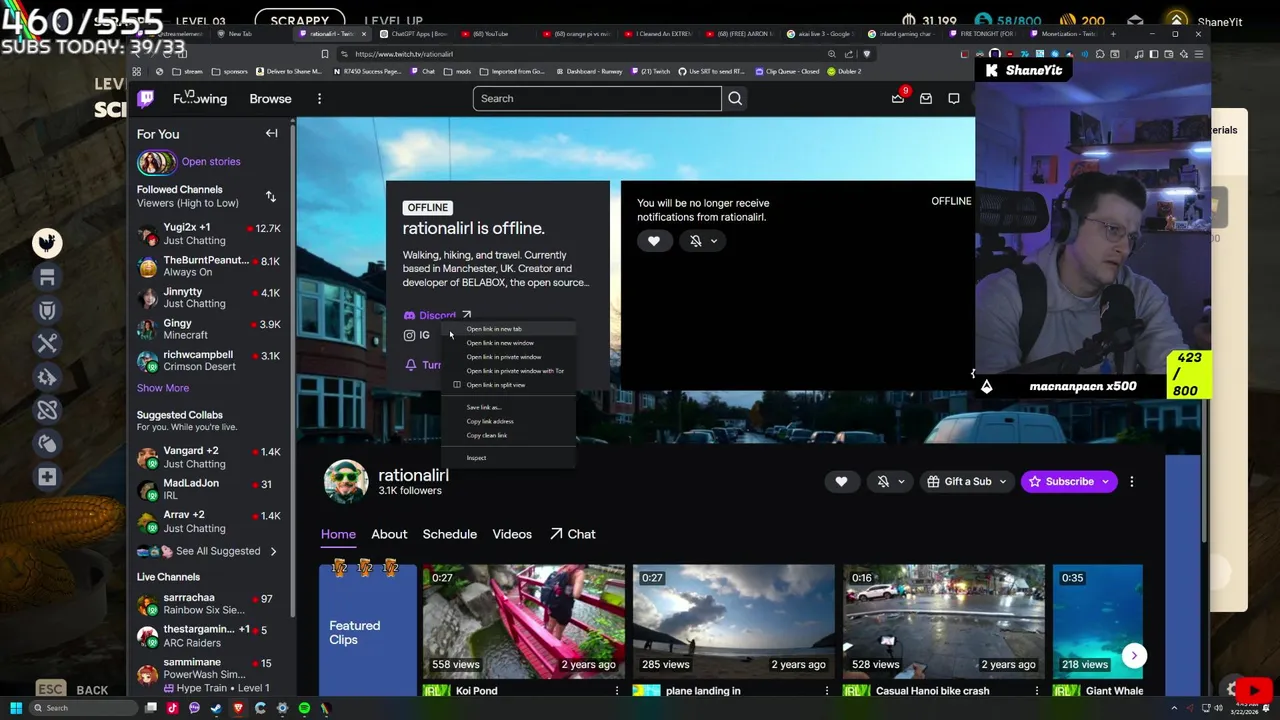Image resolution: width=1280 pixels, height=720 pixels.
Task: Open the Gift a Sub dropdown
Action: click(966, 482)
